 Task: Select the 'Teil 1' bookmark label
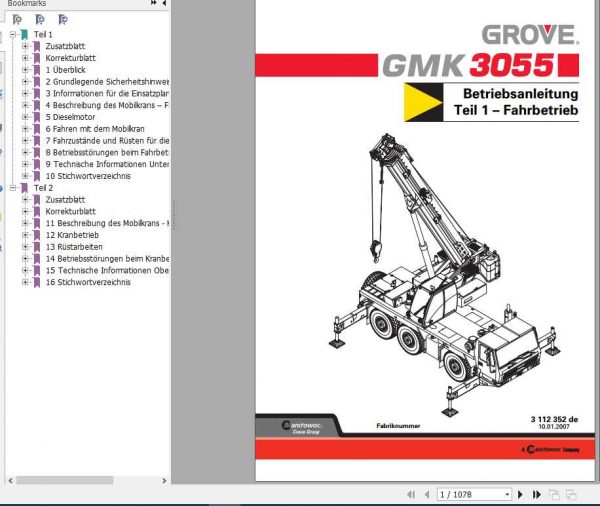point(43,34)
